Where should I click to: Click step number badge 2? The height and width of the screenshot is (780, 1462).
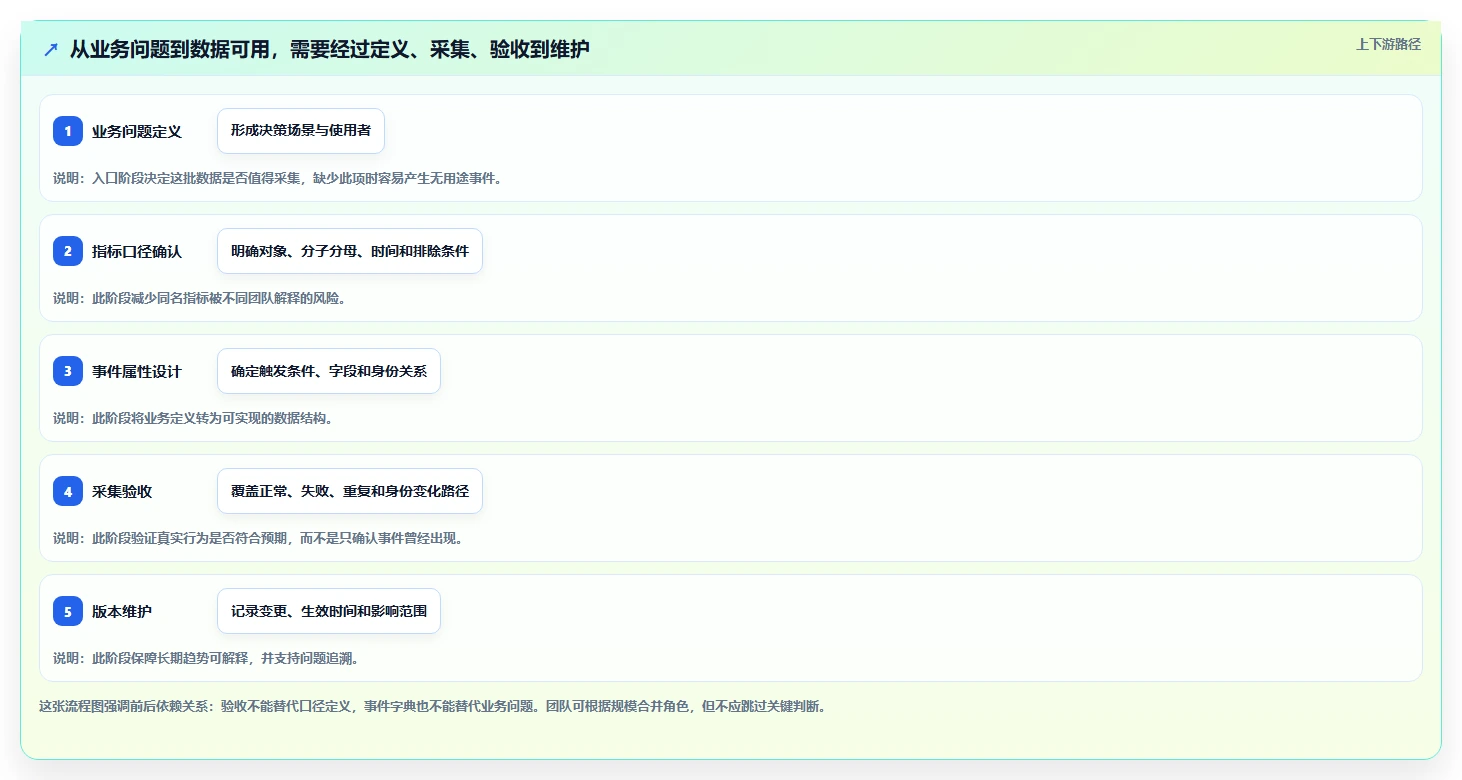68,251
